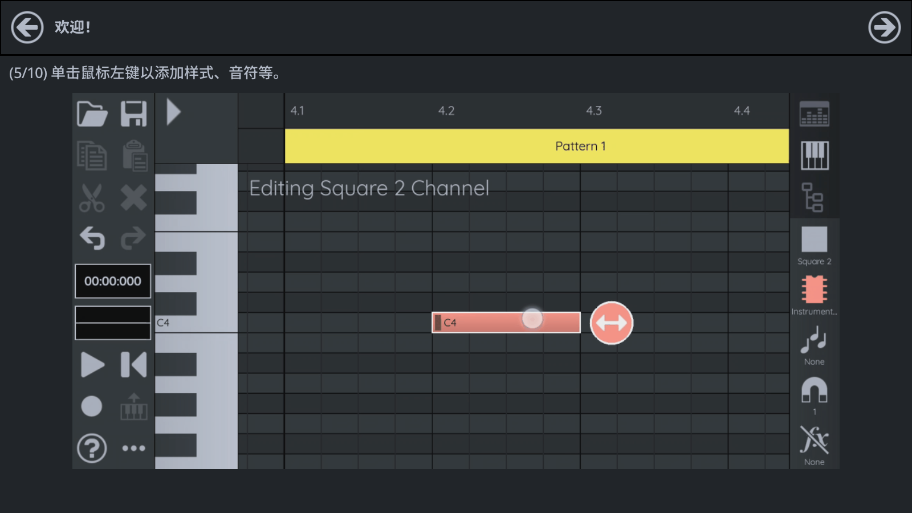Viewport: 912px width, 513px height.
Task: Click the 4.4 timeline marker
Action: point(742,111)
